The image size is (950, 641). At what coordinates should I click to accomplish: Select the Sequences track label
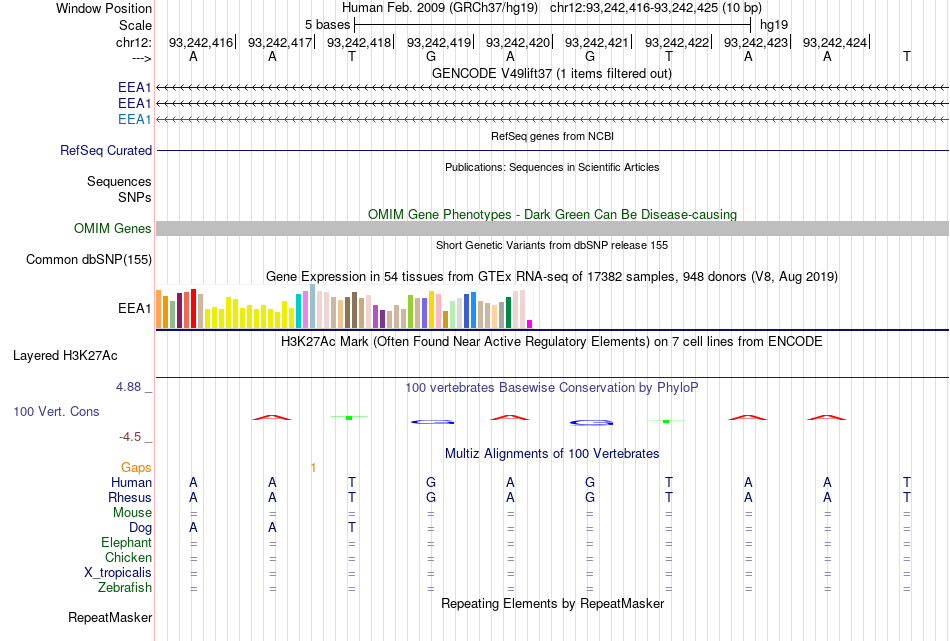[x=119, y=181]
